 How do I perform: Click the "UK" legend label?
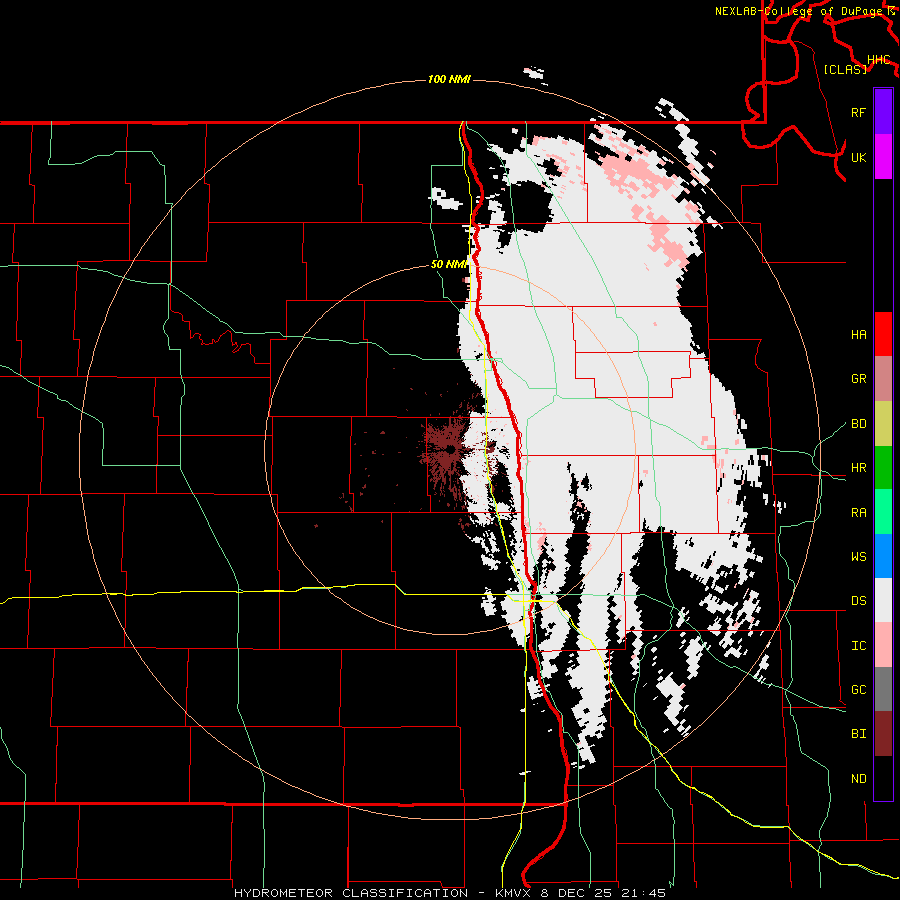[858, 157]
